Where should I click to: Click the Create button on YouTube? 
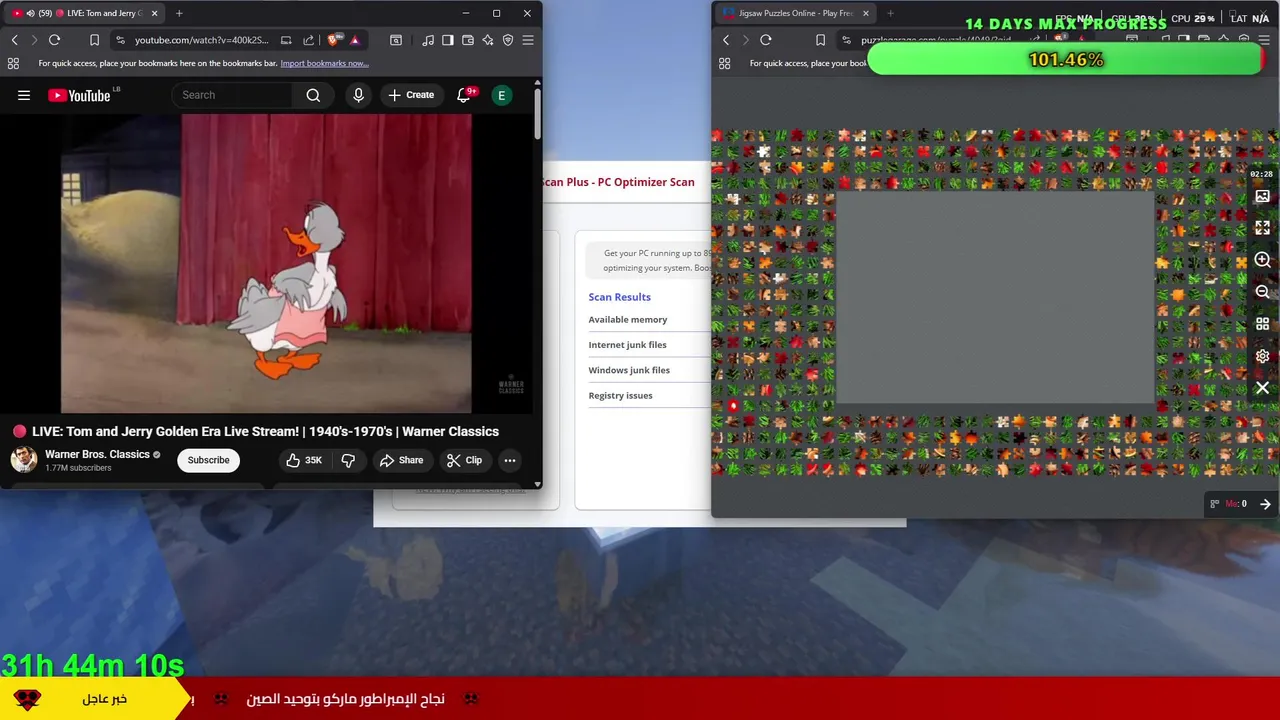click(411, 95)
